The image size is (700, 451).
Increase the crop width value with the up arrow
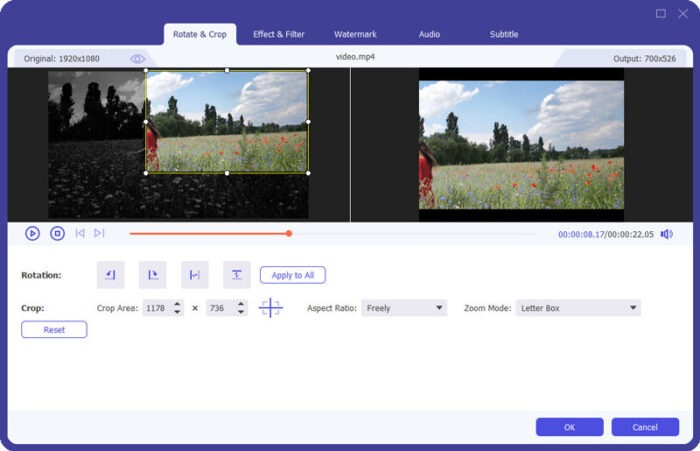pyautogui.click(x=177, y=304)
